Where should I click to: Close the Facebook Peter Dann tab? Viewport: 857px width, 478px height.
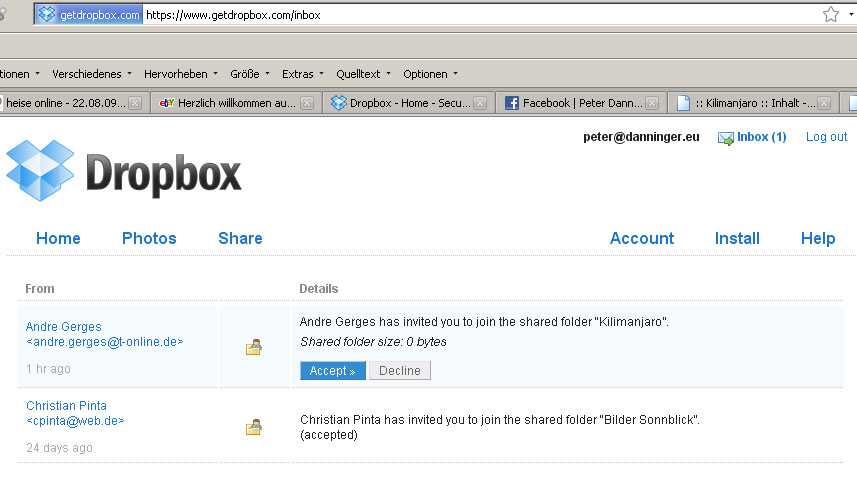pyautogui.click(x=652, y=103)
